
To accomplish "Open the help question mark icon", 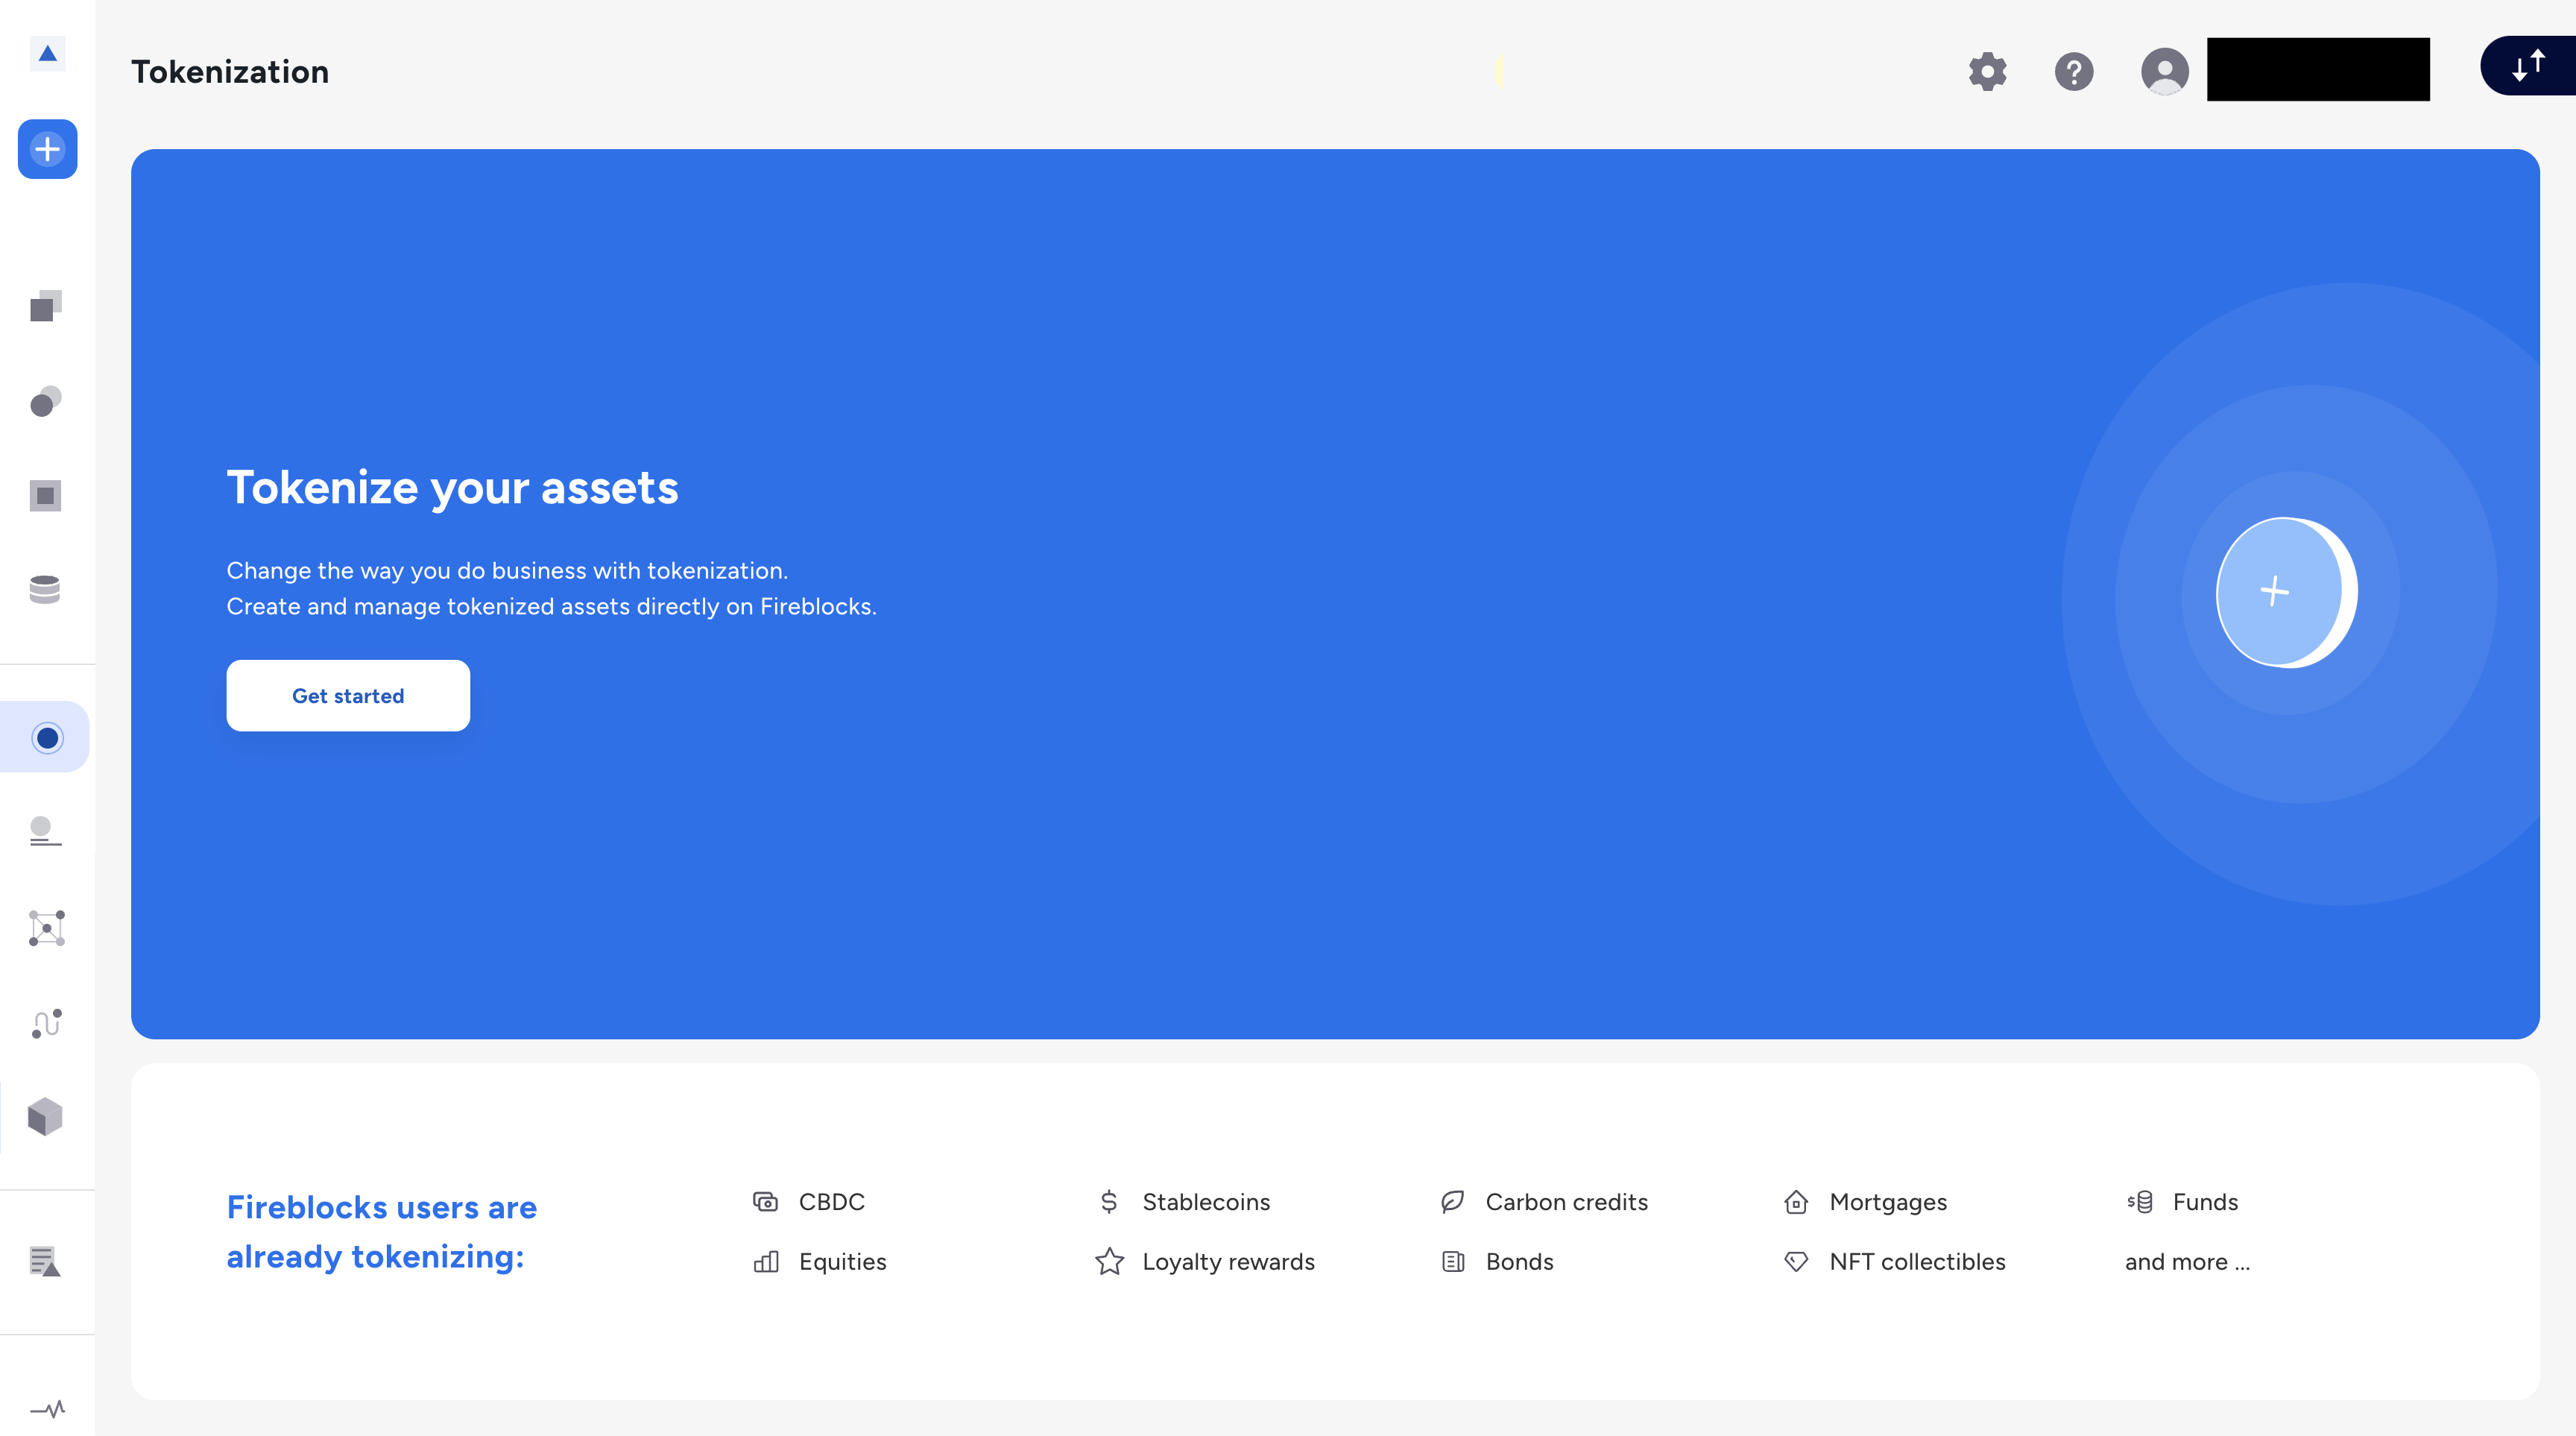I will pyautogui.click(x=2074, y=72).
